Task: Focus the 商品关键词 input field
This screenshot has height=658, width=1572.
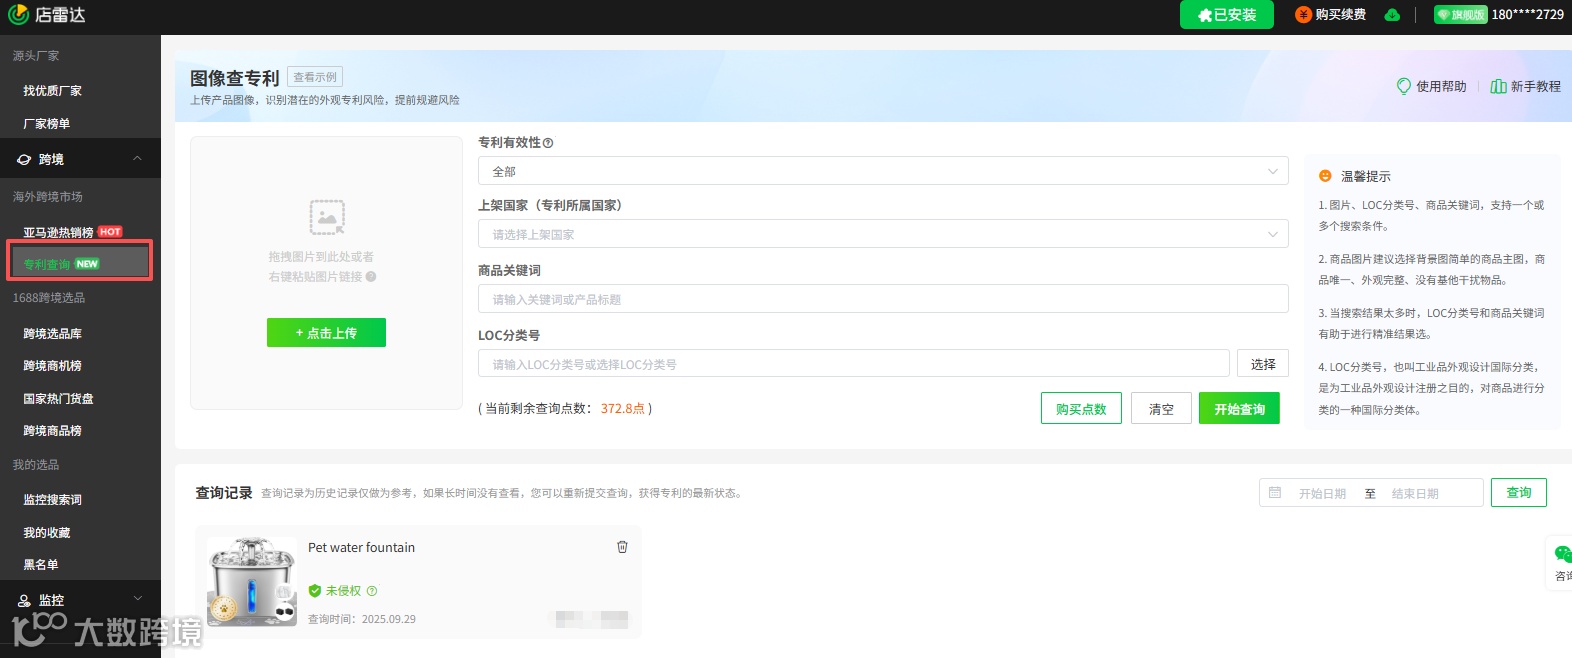Action: click(883, 299)
